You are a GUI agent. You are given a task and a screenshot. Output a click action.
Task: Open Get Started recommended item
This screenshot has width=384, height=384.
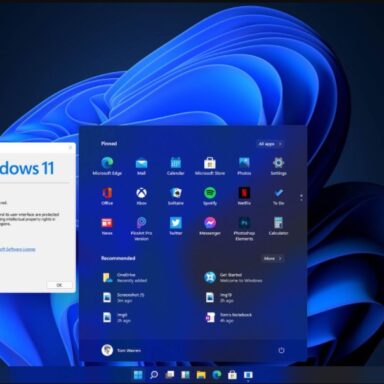click(233, 278)
